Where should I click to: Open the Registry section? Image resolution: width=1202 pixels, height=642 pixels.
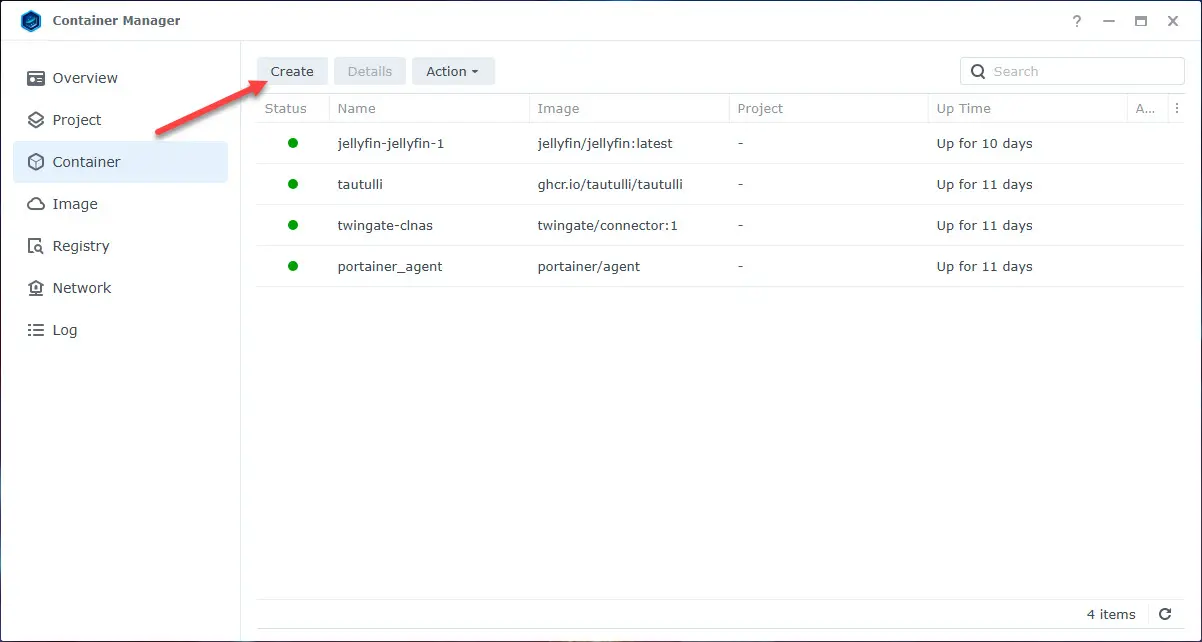pos(120,246)
